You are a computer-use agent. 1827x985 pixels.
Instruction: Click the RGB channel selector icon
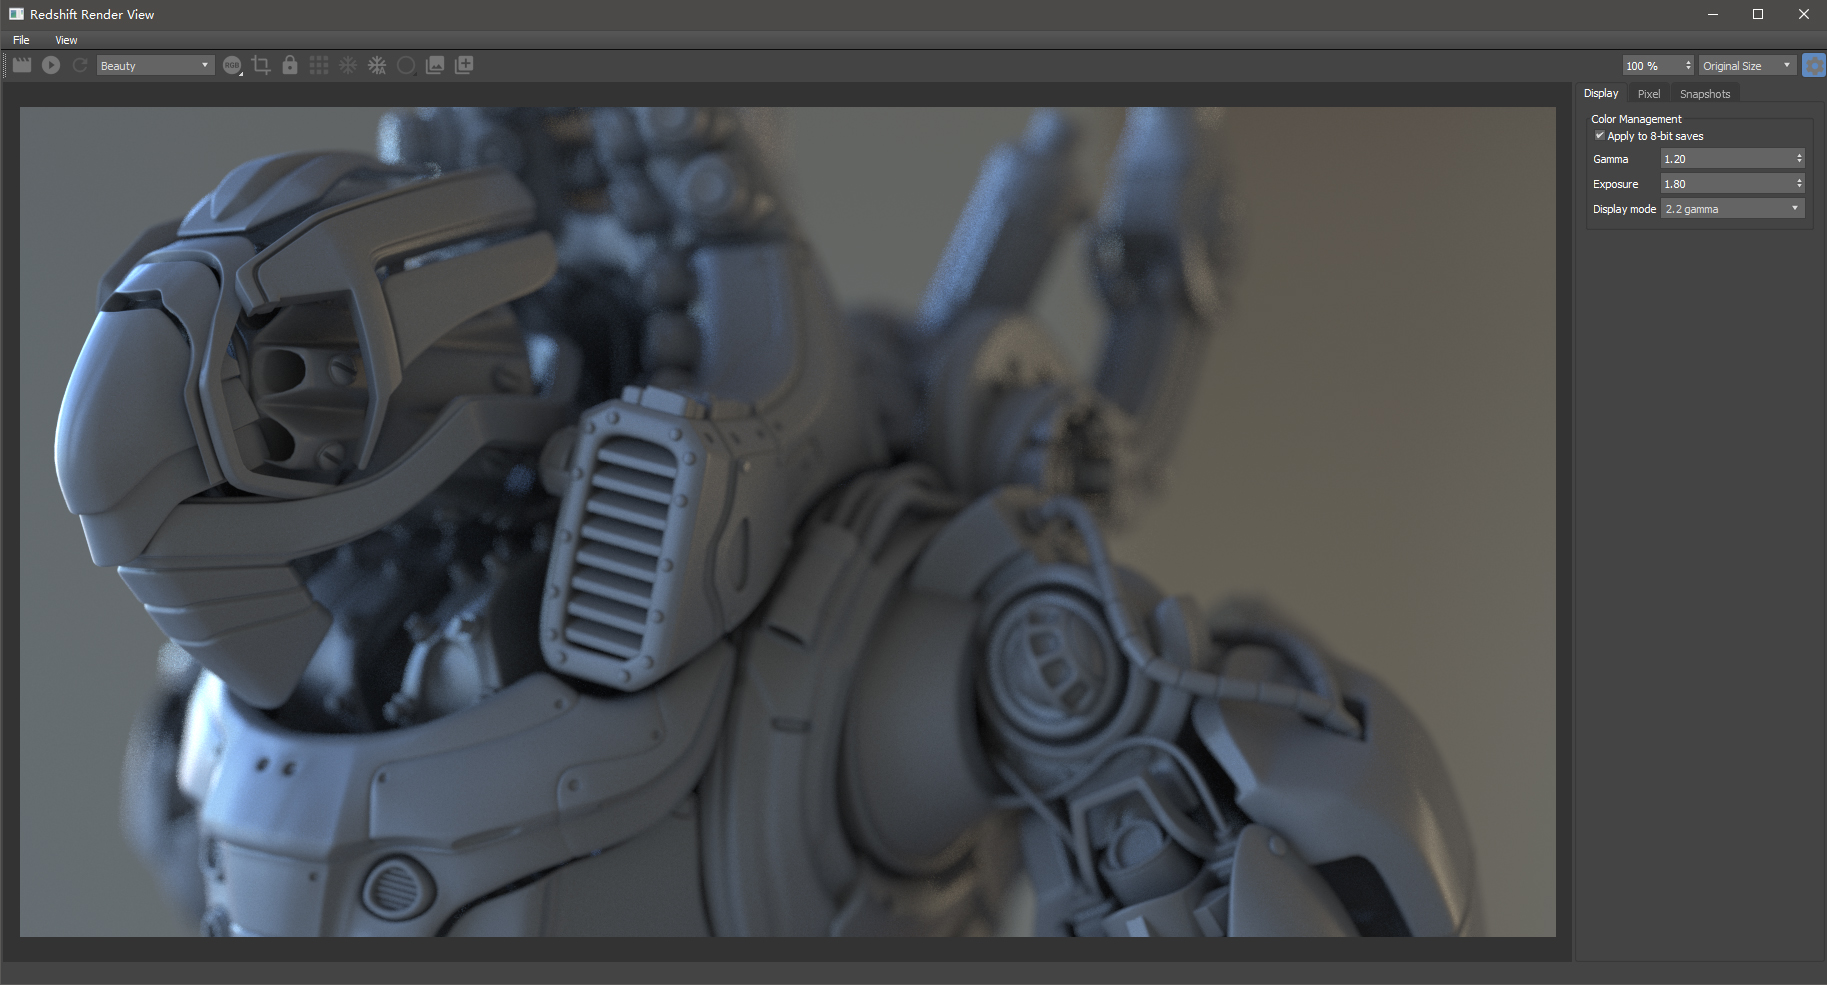pyautogui.click(x=232, y=65)
